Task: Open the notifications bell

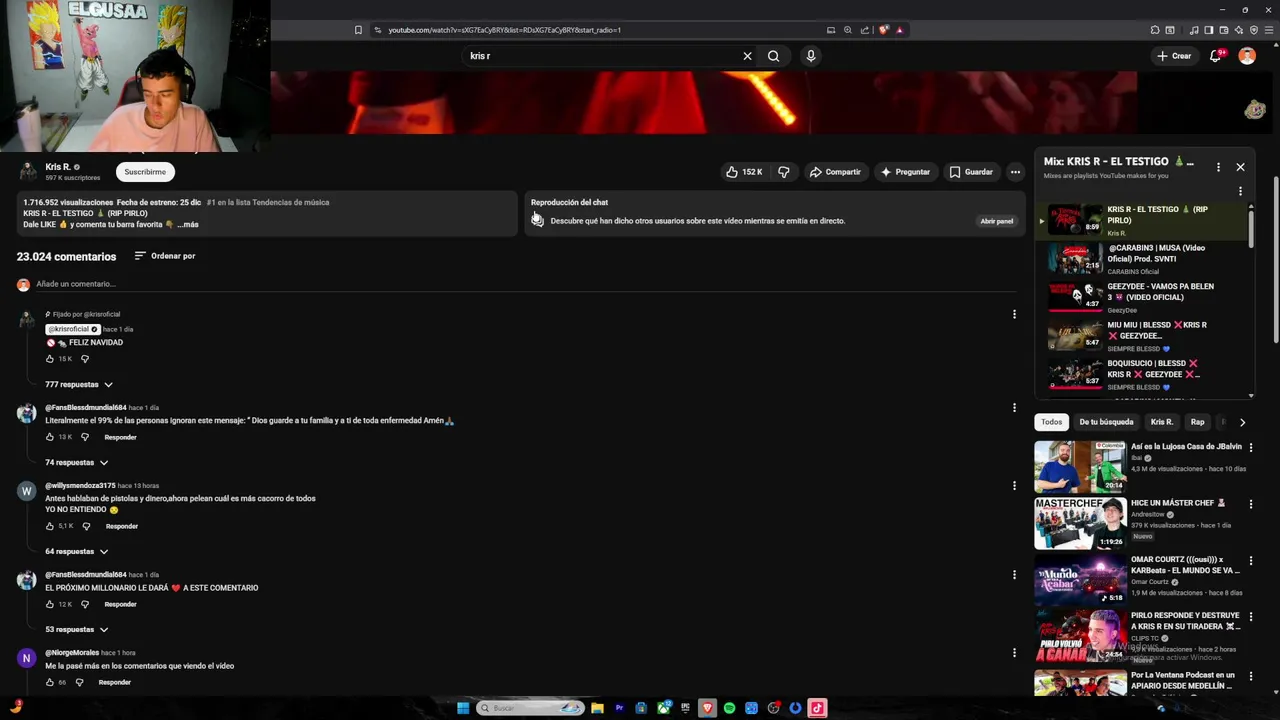Action: coord(1216,56)
